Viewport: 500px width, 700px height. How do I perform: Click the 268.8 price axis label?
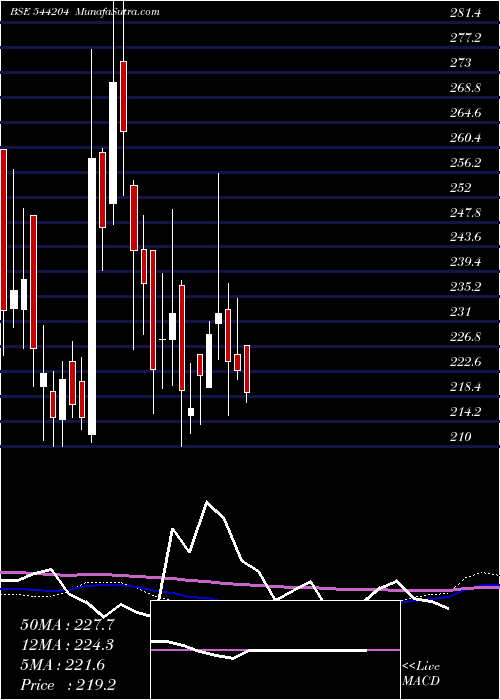point(465,88)
